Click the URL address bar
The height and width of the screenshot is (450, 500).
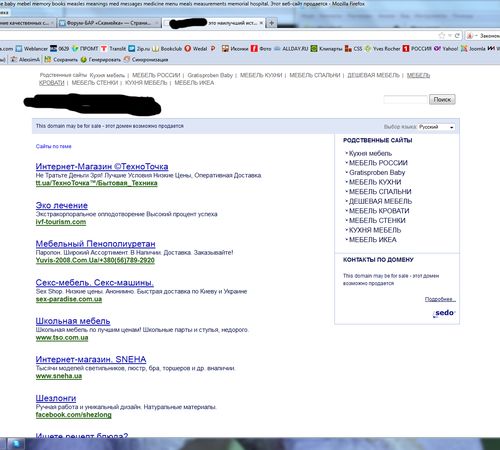coord(217,35)
